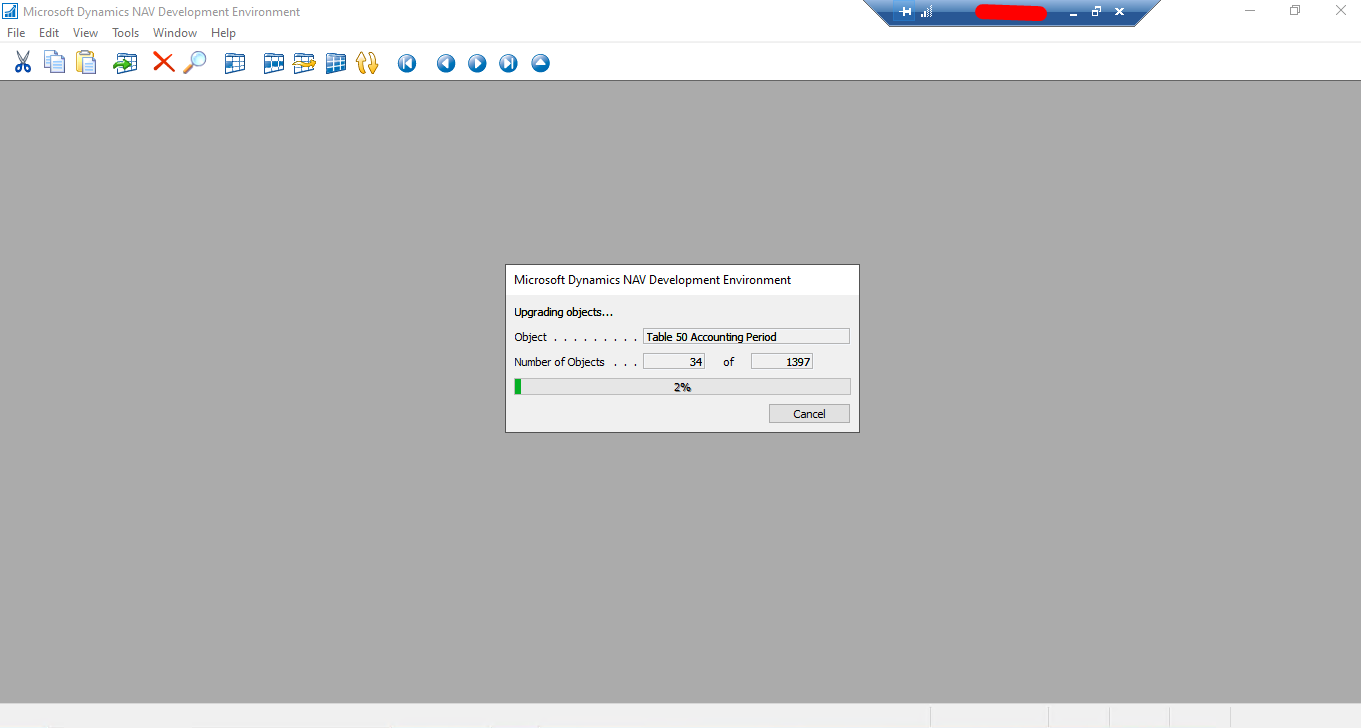1361x728 pixels.
Task: Click the total objects field 1397
Action: tap(781, 362)
